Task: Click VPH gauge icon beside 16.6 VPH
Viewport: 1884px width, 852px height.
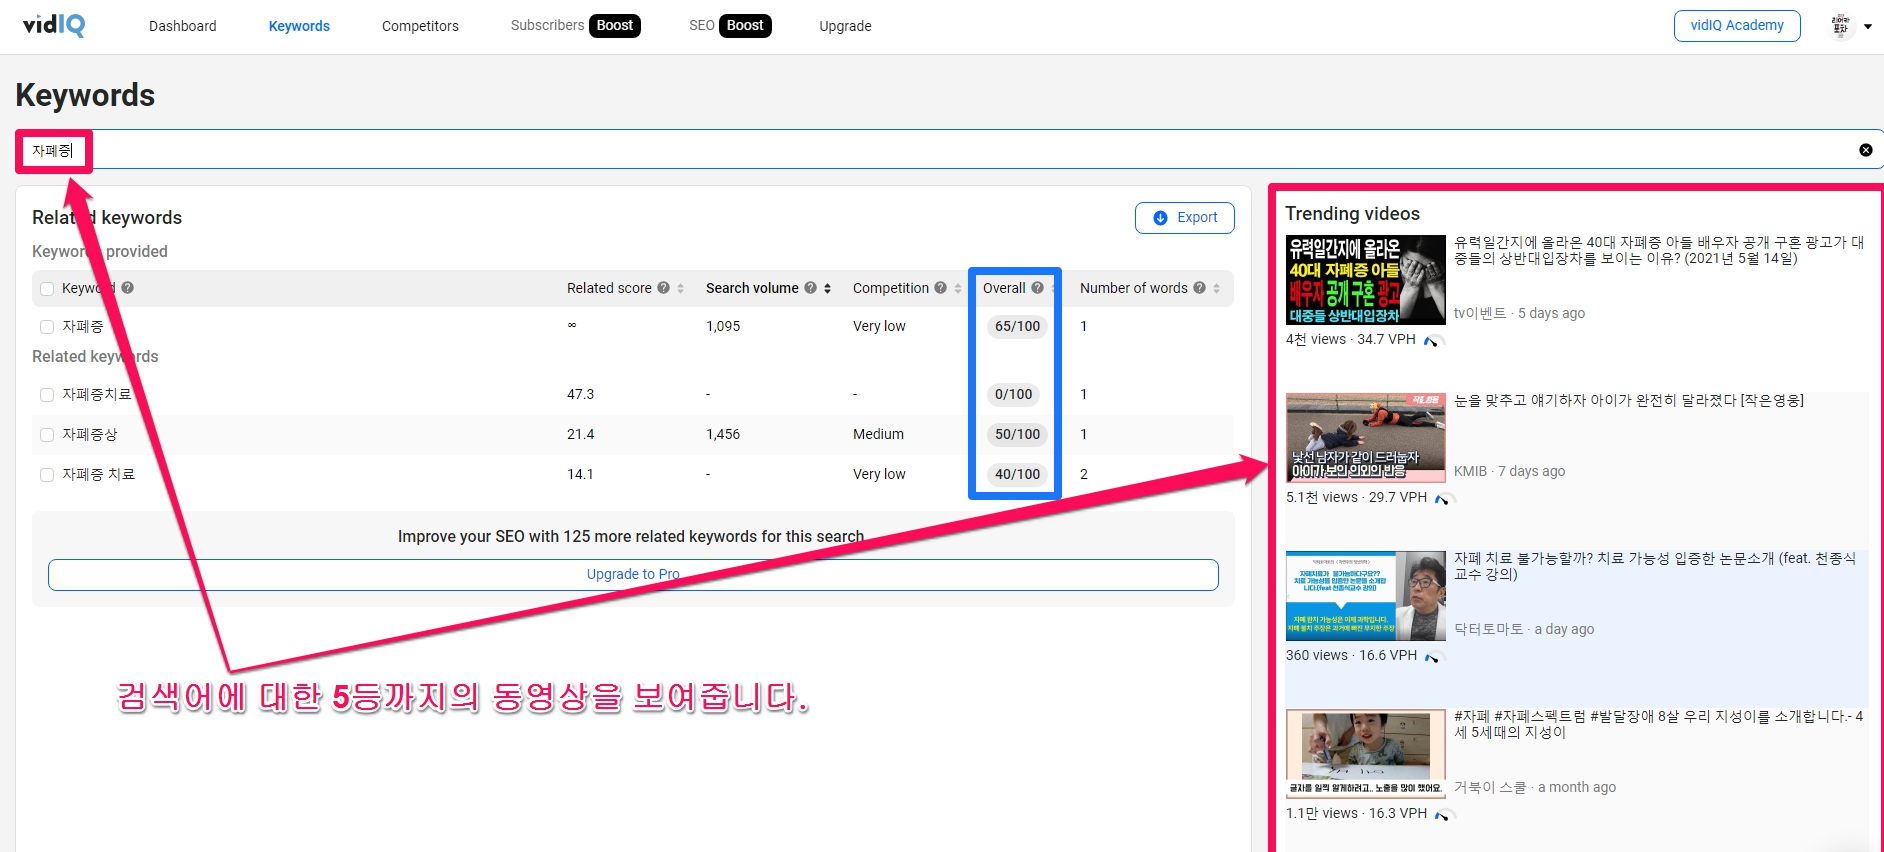Action: (1435, 657)
